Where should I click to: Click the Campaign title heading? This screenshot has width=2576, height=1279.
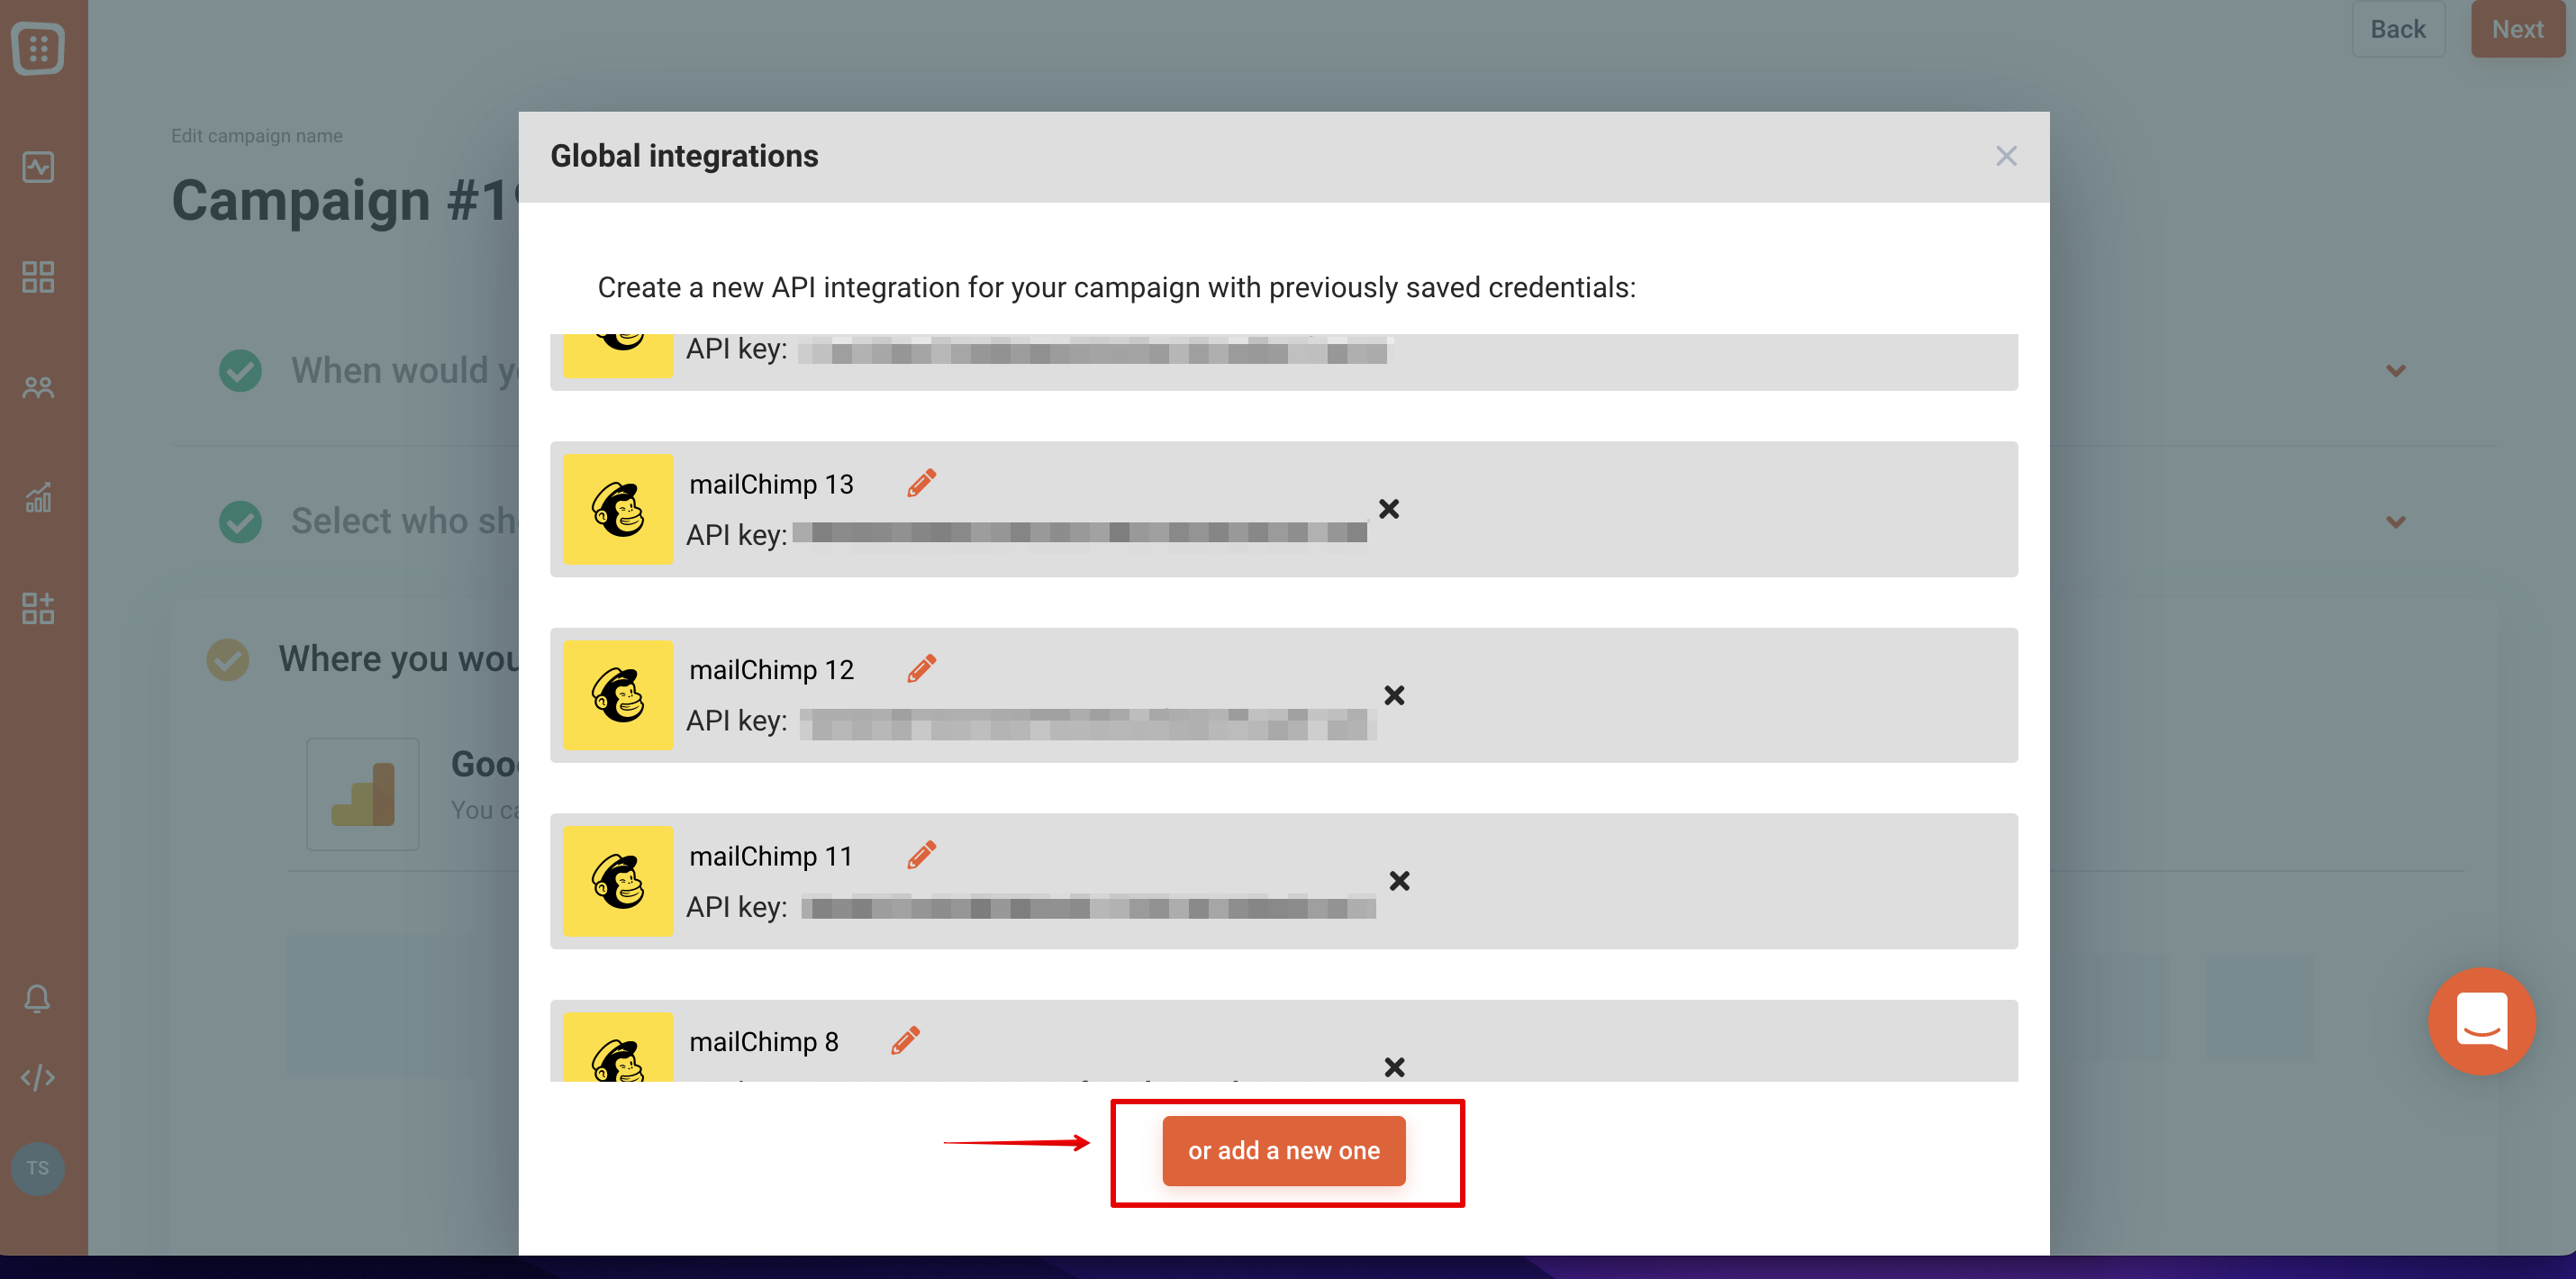tap(345, 200)
